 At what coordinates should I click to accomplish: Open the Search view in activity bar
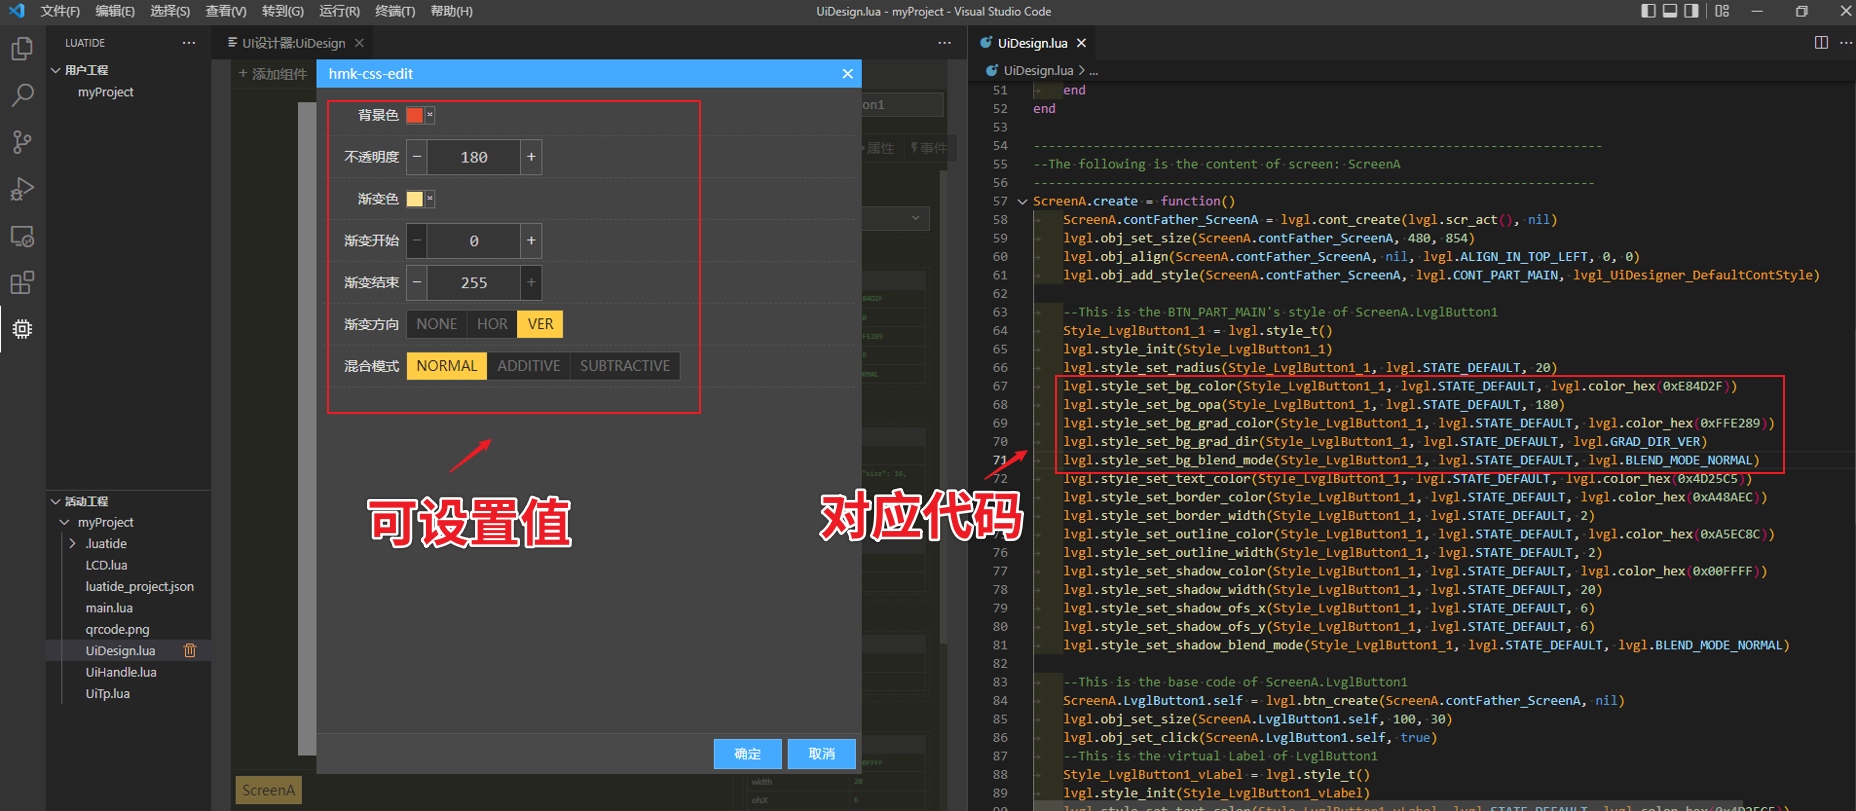click(22, 96)
